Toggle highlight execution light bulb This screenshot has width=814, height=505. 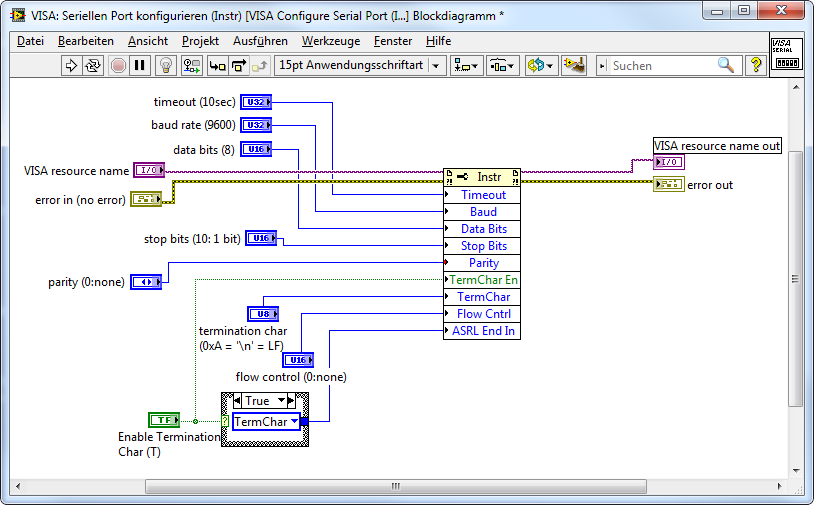coord(166,65)
